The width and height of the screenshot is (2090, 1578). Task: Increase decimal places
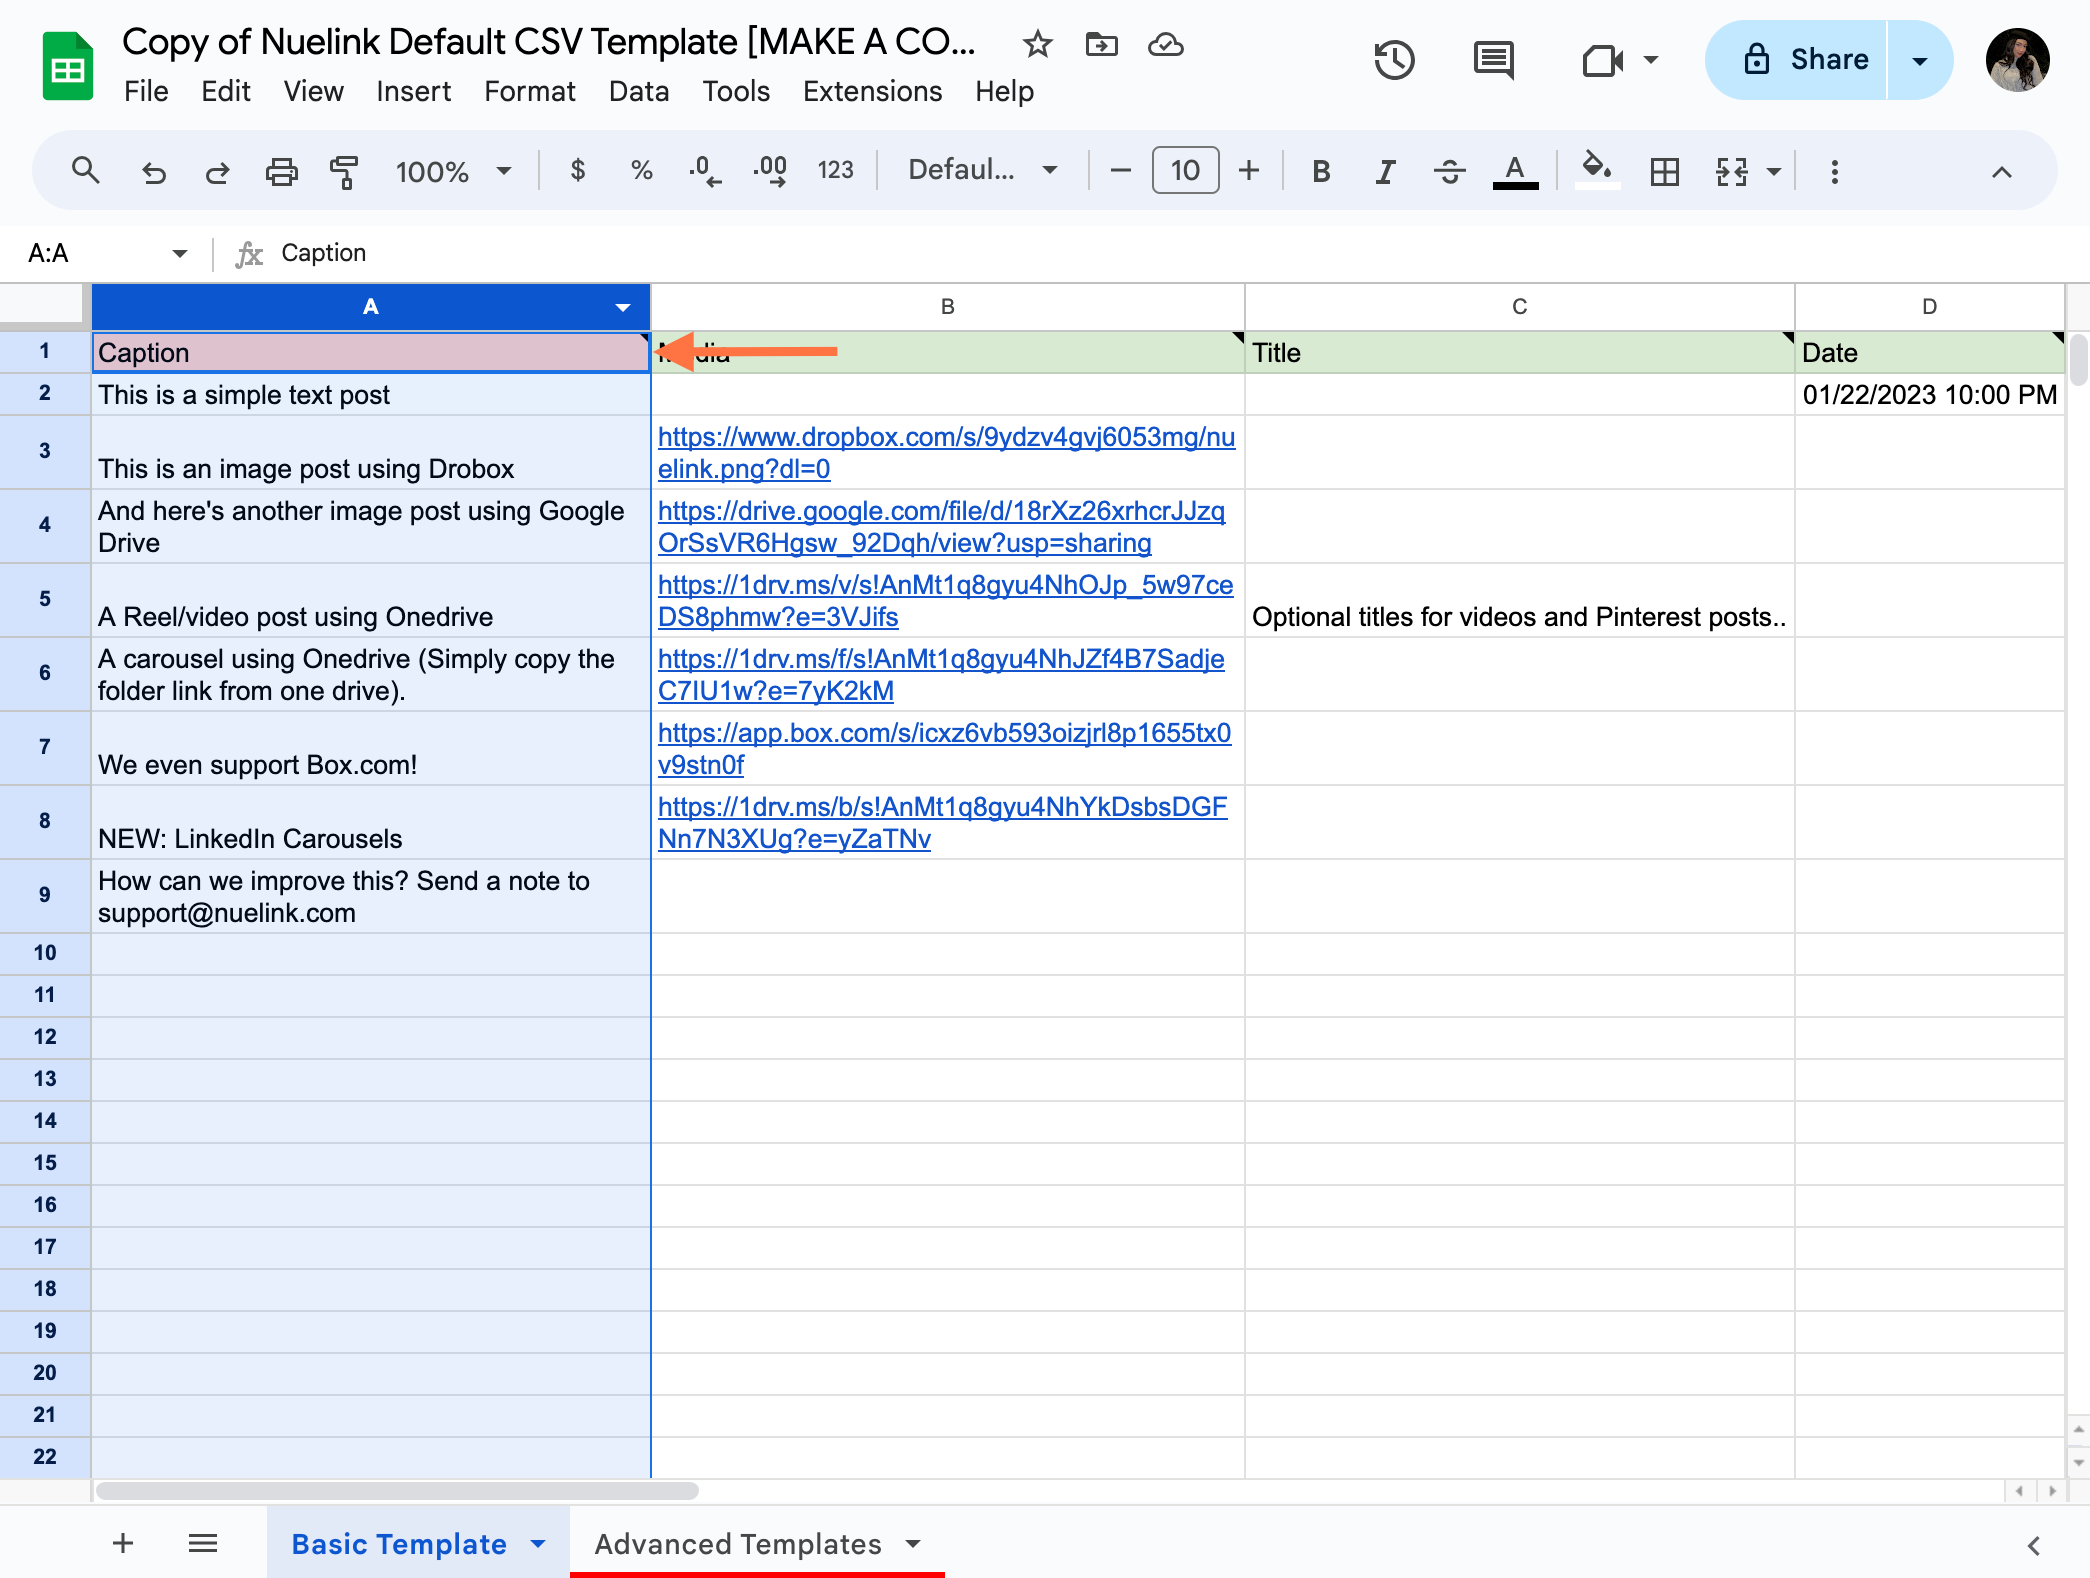tap(770, 171)
